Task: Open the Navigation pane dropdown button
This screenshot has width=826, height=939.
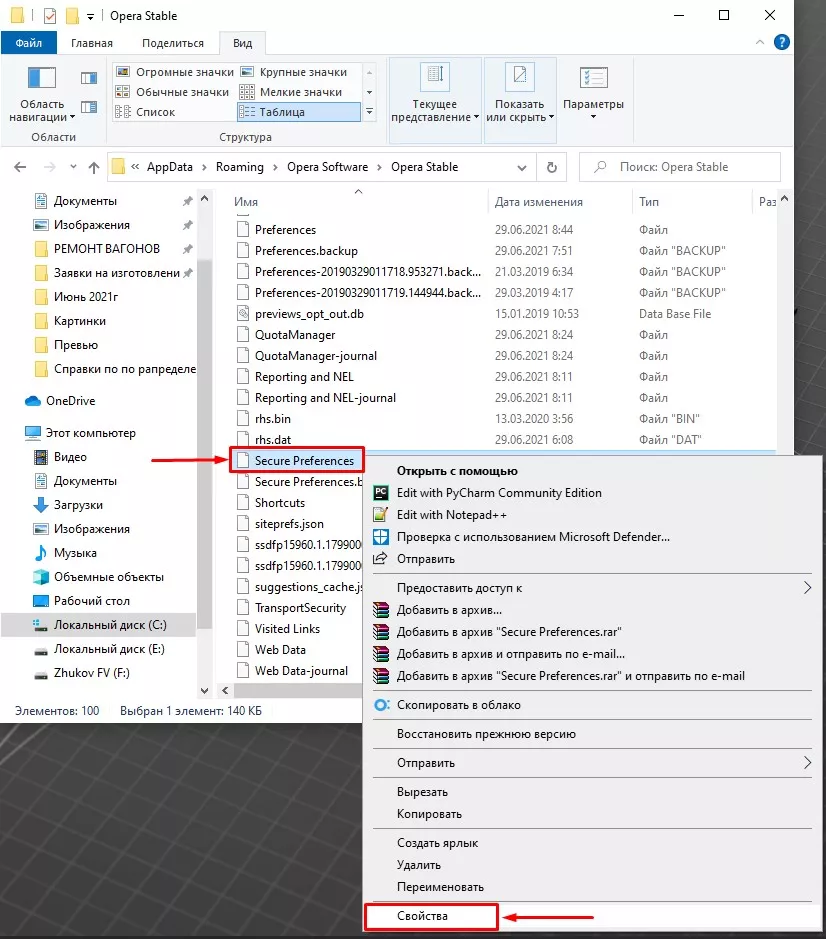Action: tap(41, 94)
